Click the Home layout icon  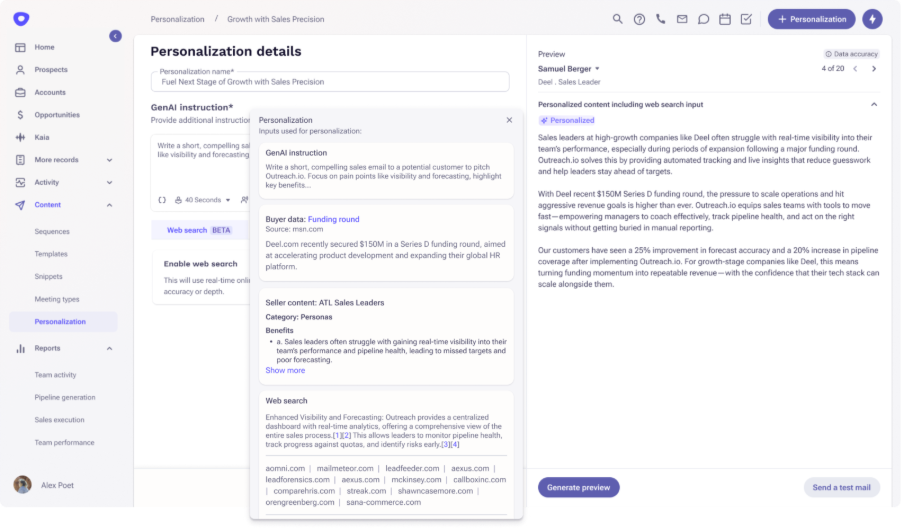click(x=20, y=47)
